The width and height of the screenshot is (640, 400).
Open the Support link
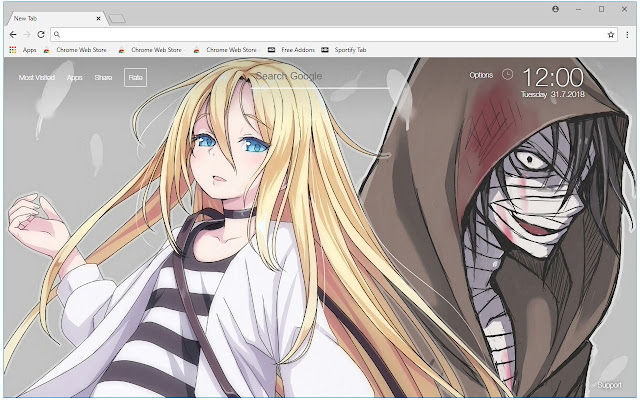(x=609, y=385)
